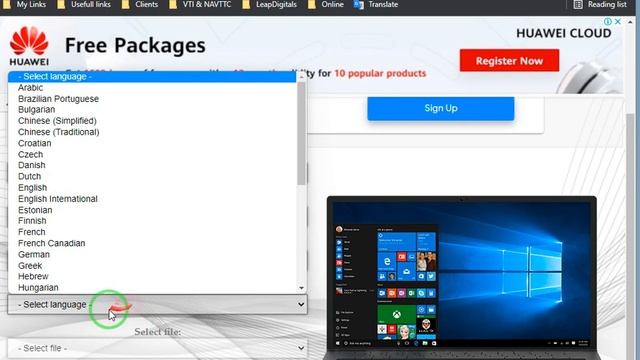Open the VTI & NAVTTC bookmark folder

tap(200, 5)
